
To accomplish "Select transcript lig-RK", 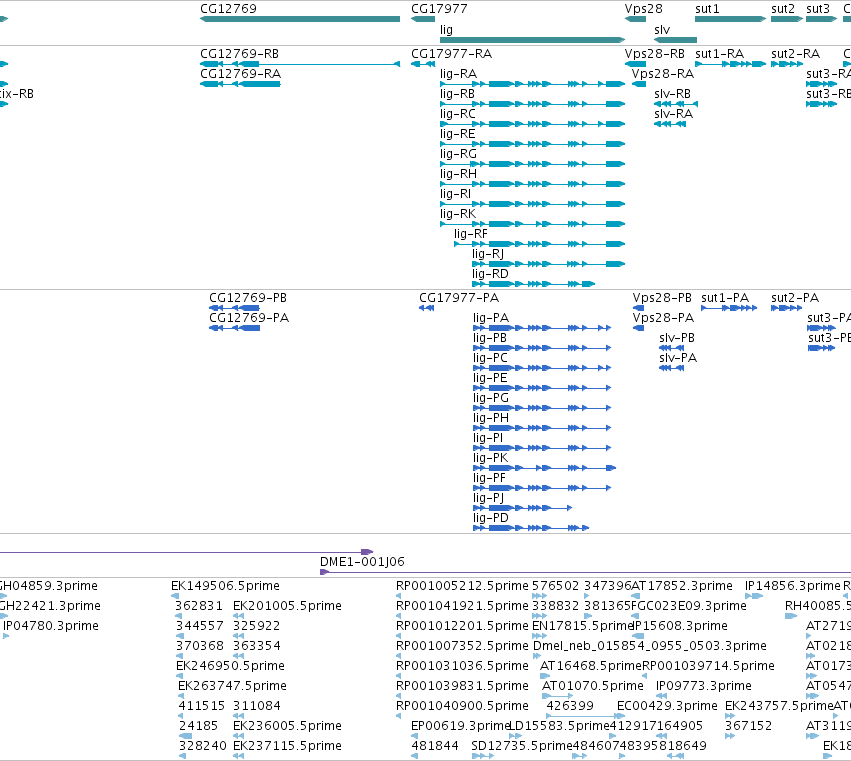I will click(532, 224).
